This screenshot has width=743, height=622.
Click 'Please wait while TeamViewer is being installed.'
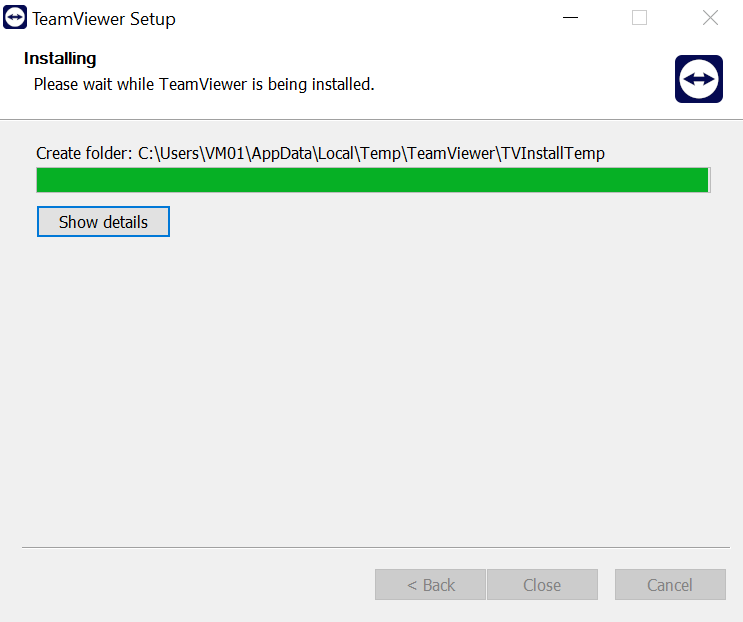204,84
